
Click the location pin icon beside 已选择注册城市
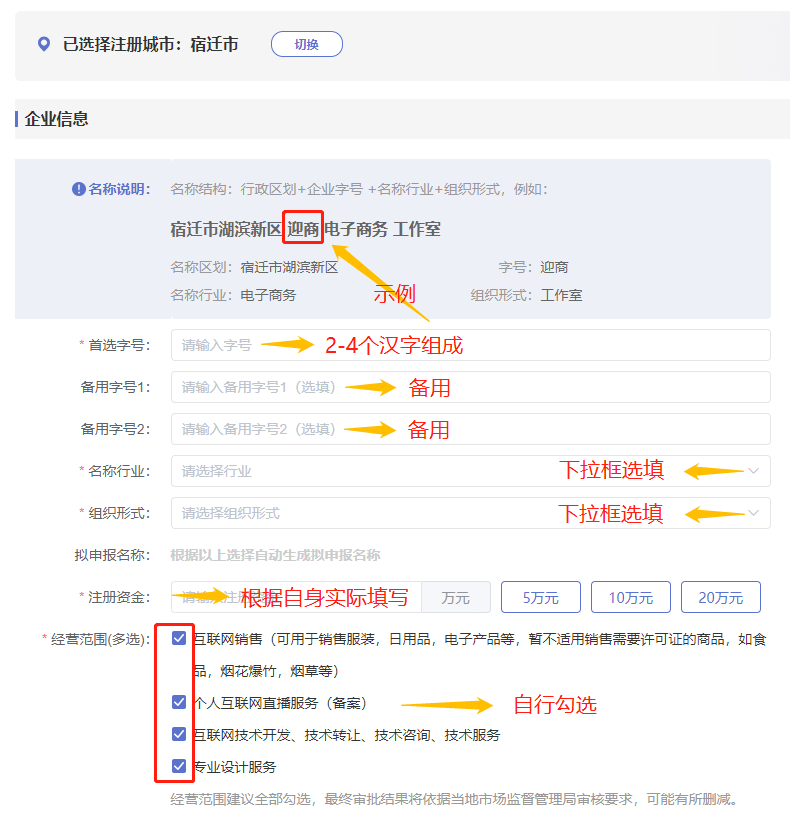[43, 44]
